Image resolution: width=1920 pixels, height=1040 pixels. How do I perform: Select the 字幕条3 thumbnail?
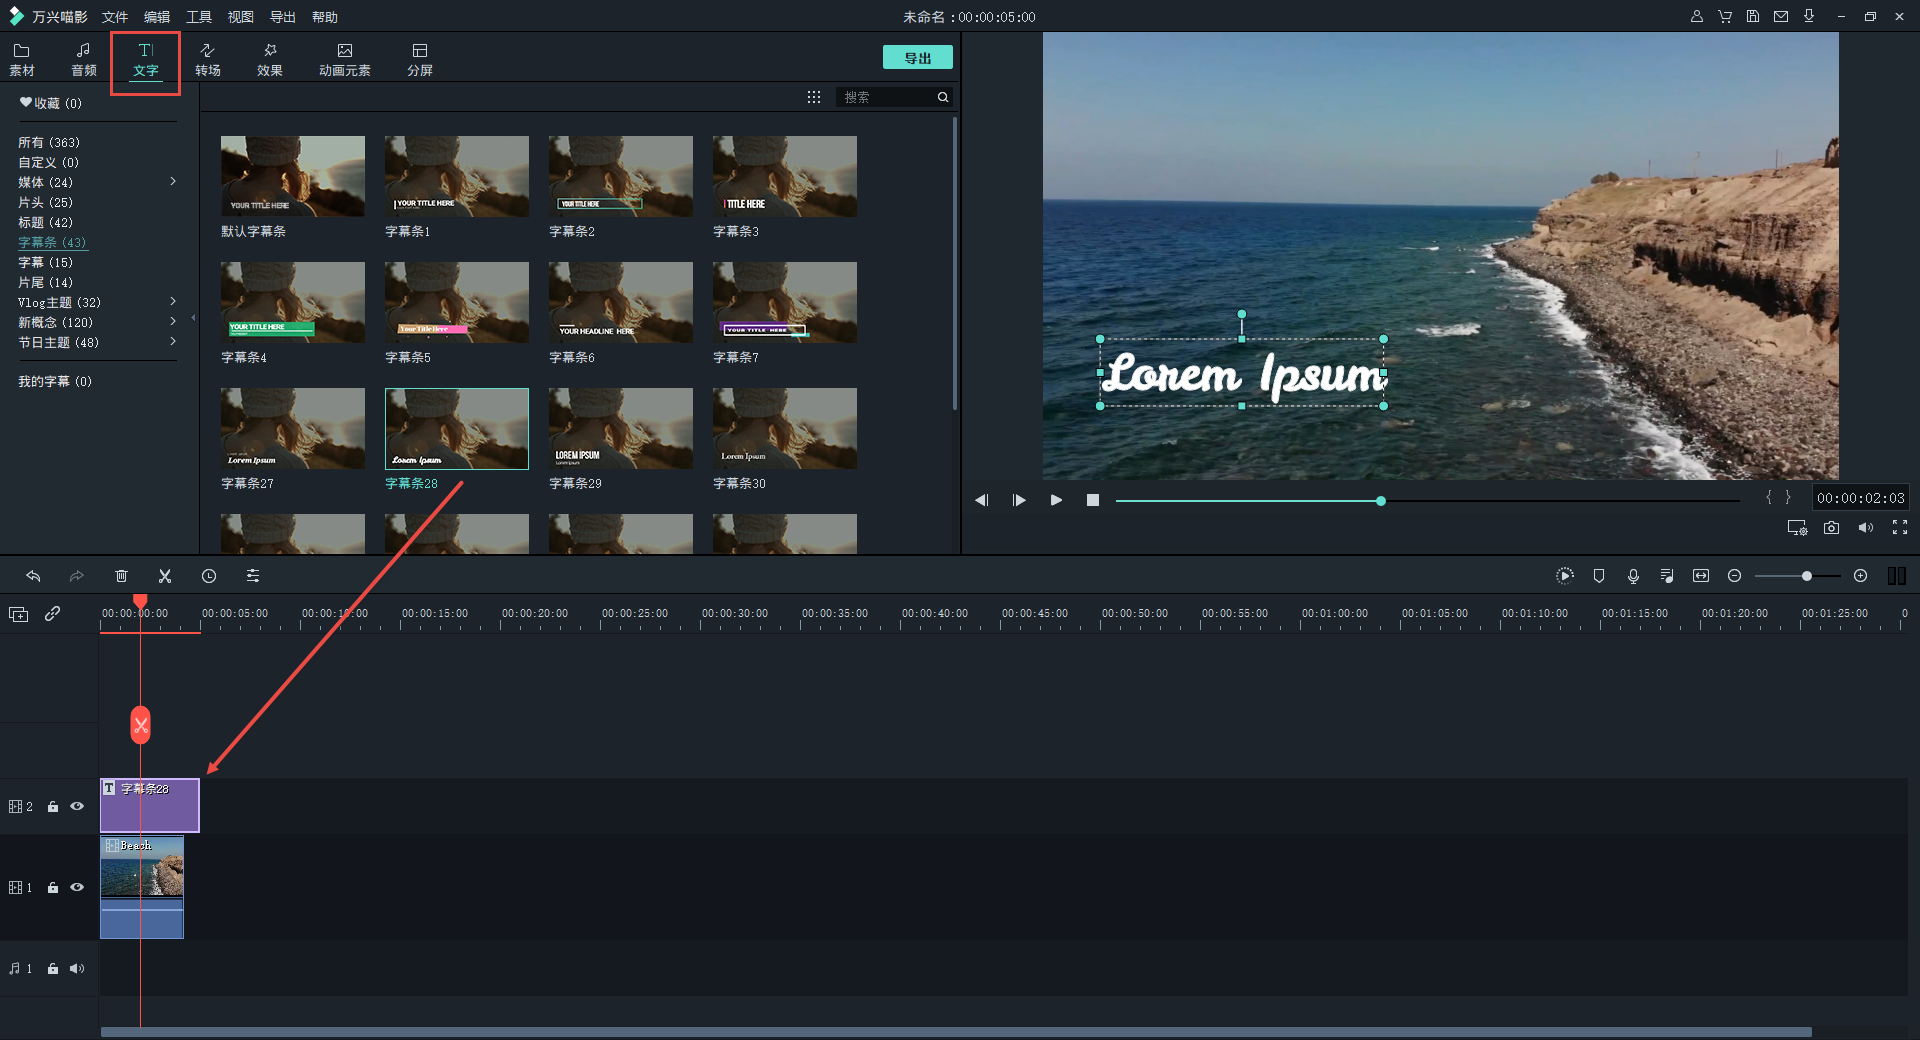[x=785, y=176]
